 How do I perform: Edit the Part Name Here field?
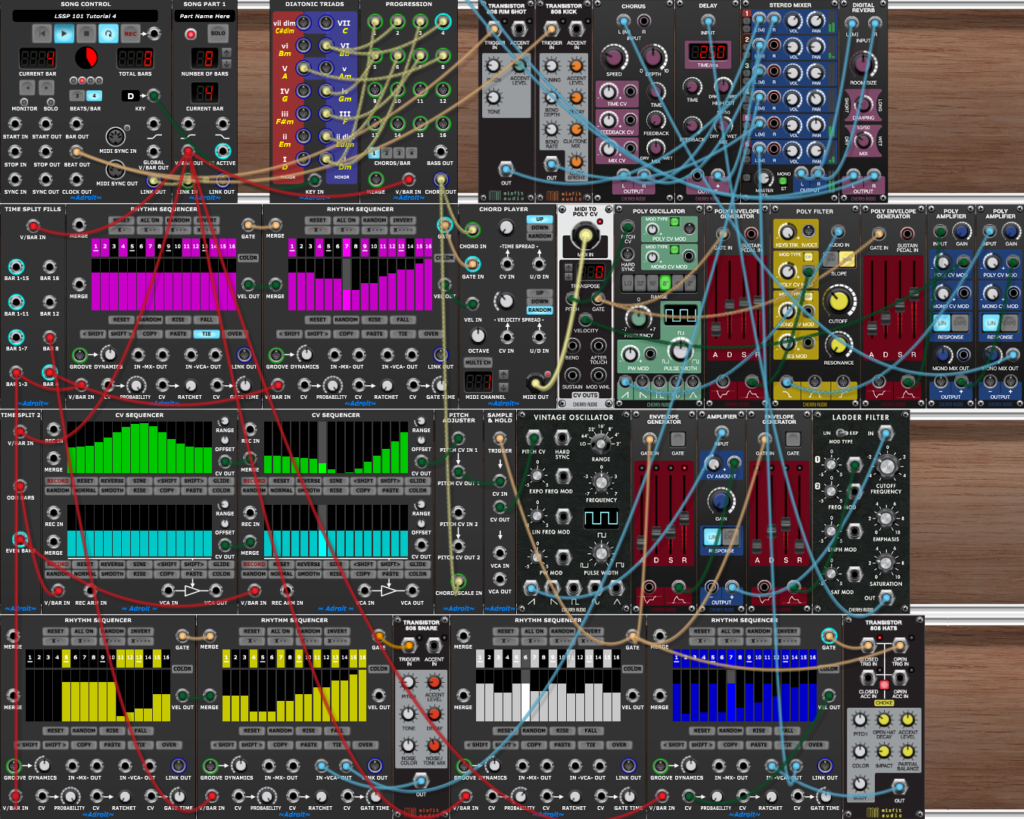204,16
